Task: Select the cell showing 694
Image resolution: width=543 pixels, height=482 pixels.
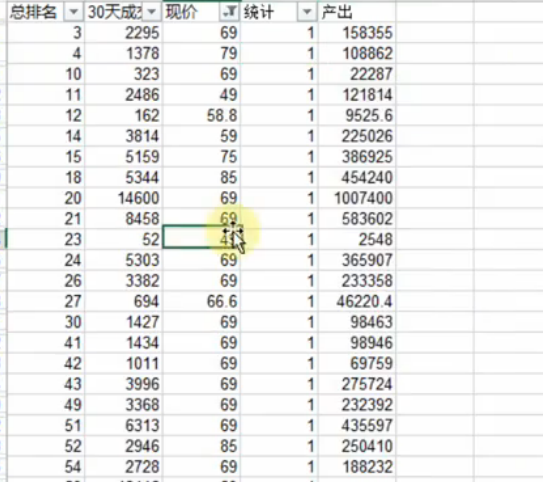Action: [x=123, y=302]
